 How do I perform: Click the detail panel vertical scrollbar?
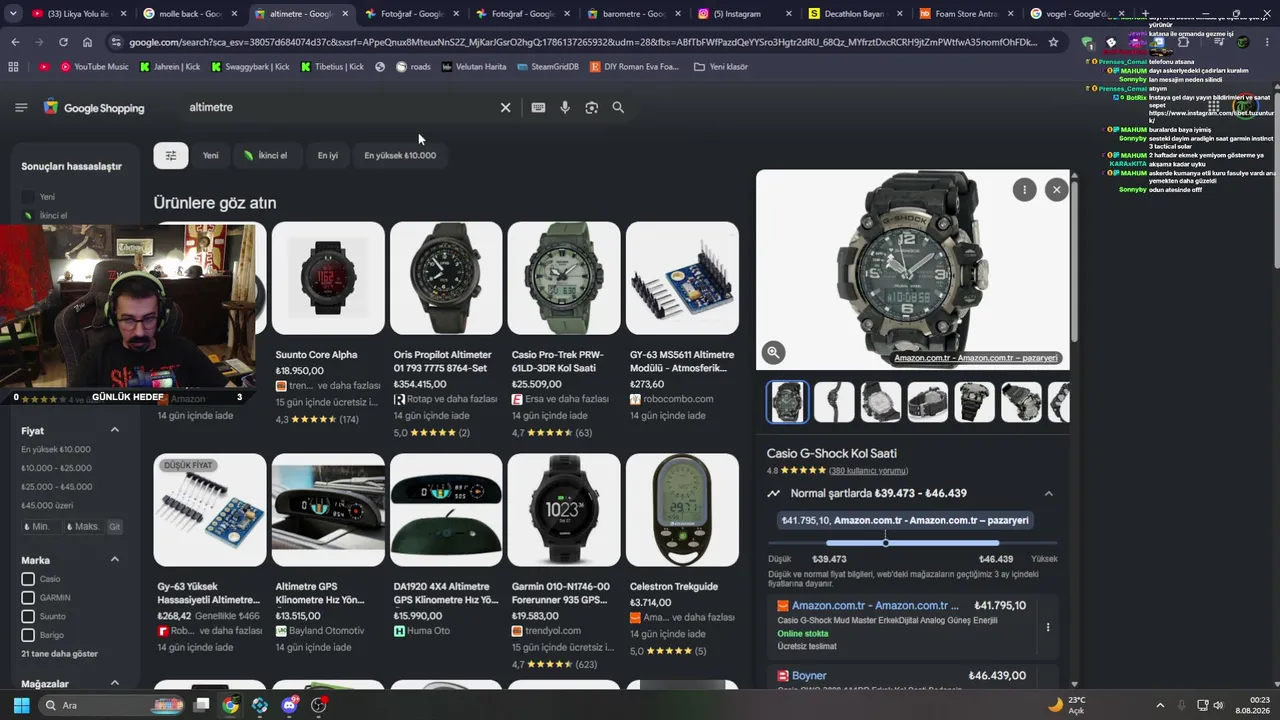(x=1074, y=260)
